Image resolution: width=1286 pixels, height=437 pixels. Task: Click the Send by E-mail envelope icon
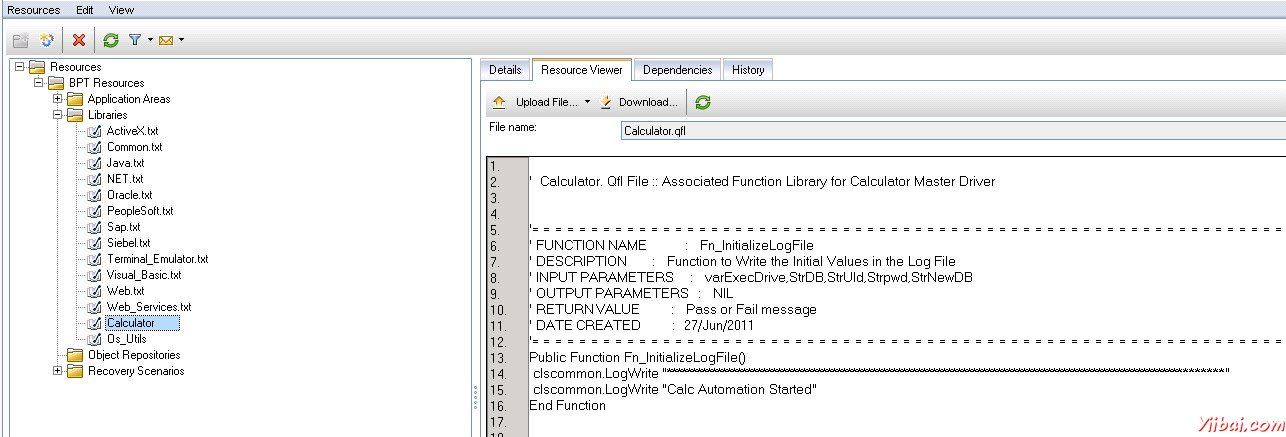[x=166, y=40]
